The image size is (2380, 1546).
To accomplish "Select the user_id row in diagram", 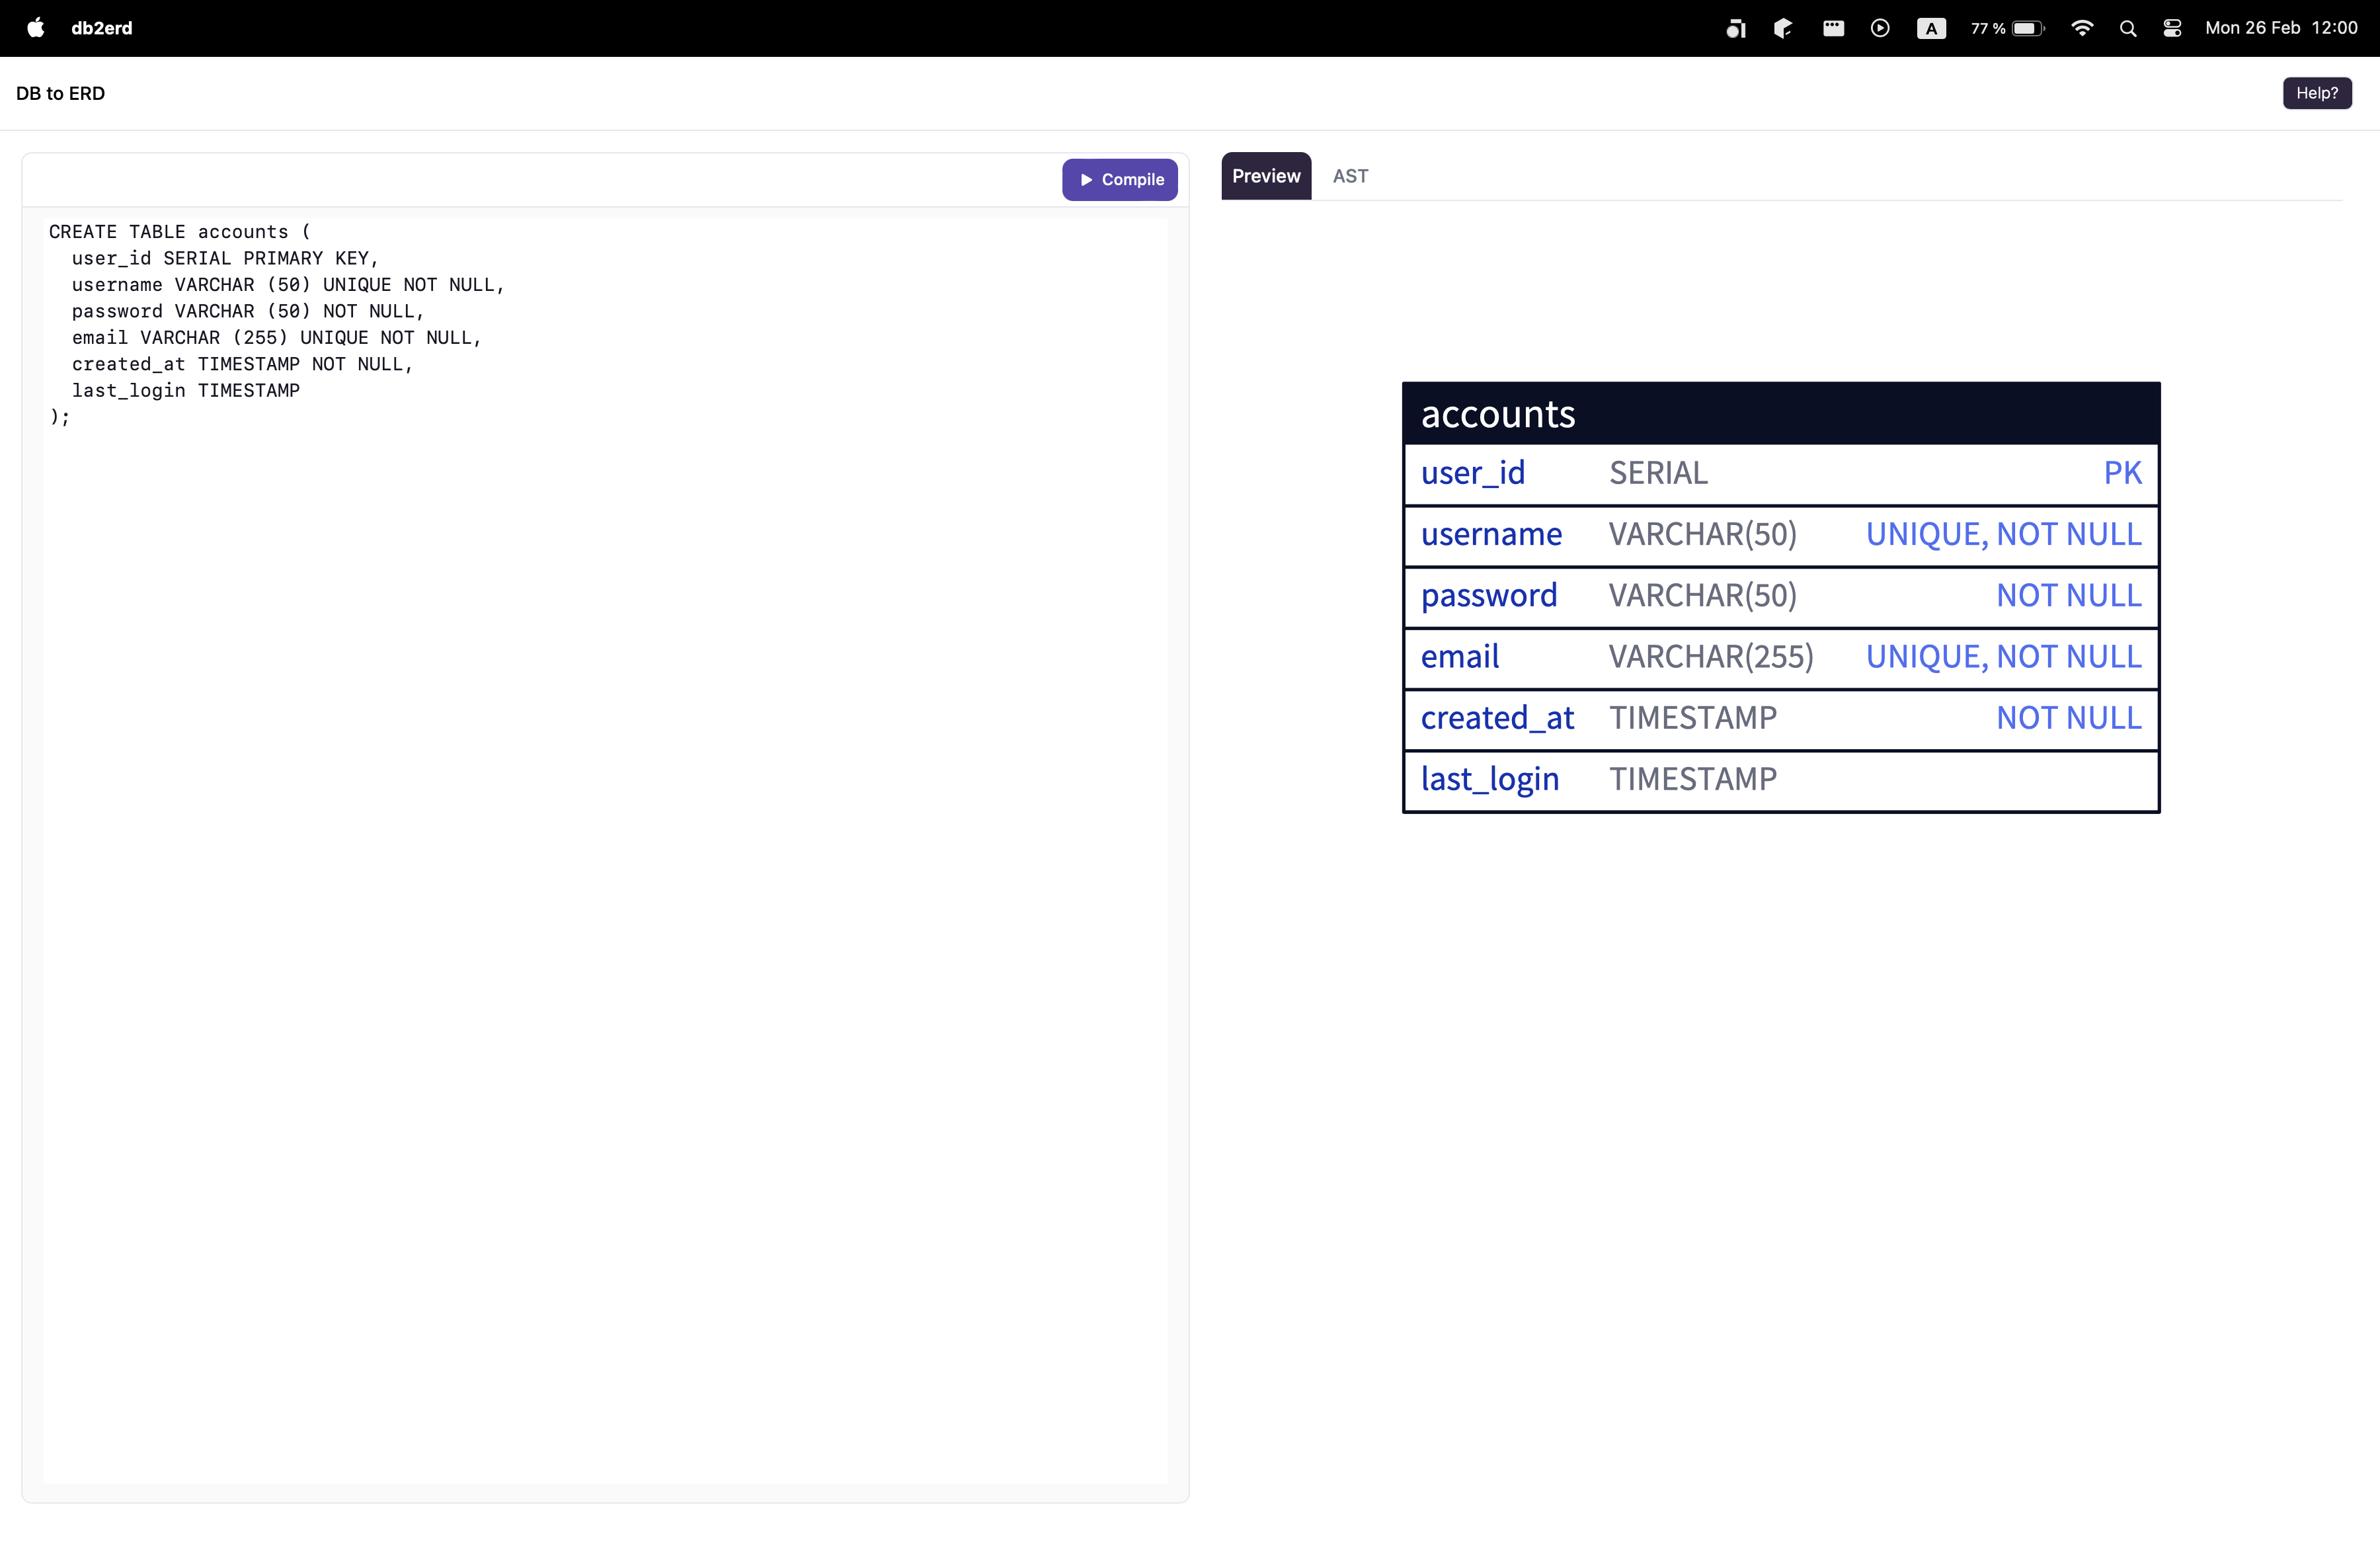I will point(1780,474).
